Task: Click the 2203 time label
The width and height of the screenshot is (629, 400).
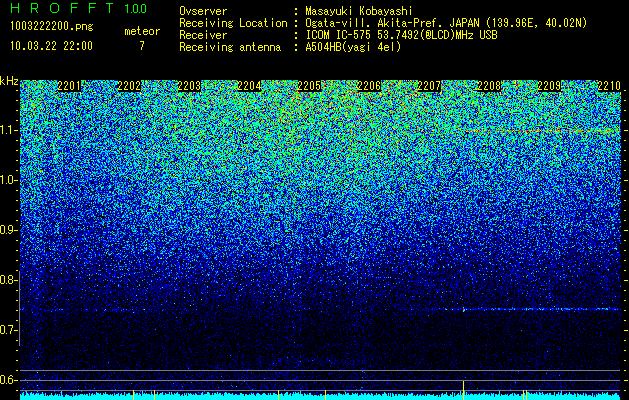Action: 189,86
